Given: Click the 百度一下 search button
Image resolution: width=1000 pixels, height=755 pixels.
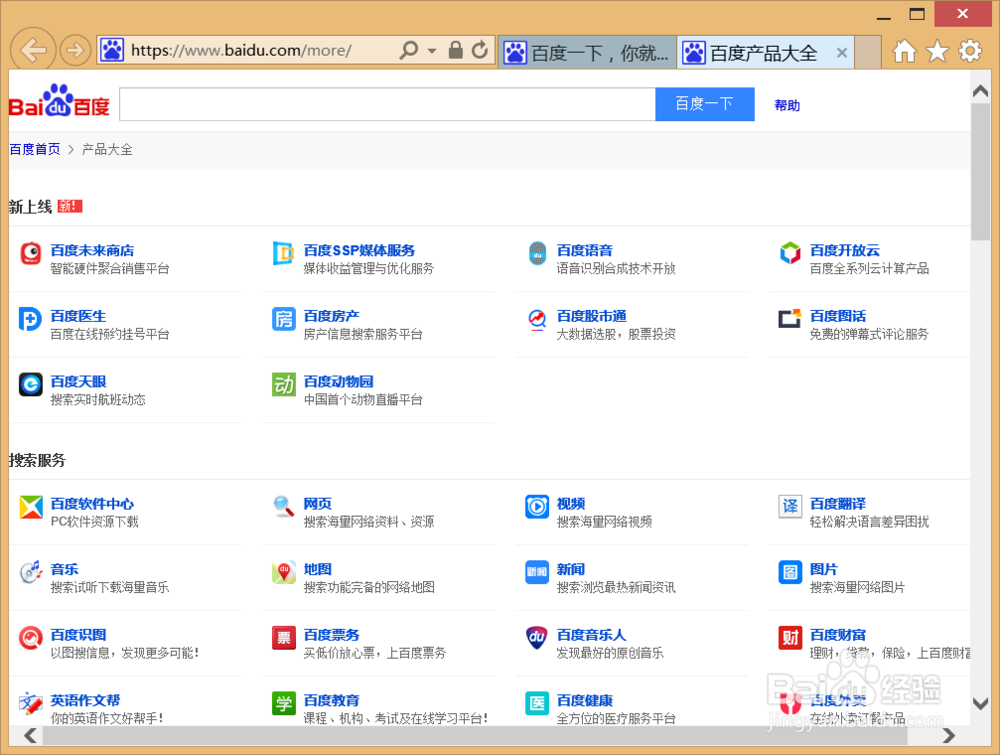Looking at the screenshot, I should (705, 104).
